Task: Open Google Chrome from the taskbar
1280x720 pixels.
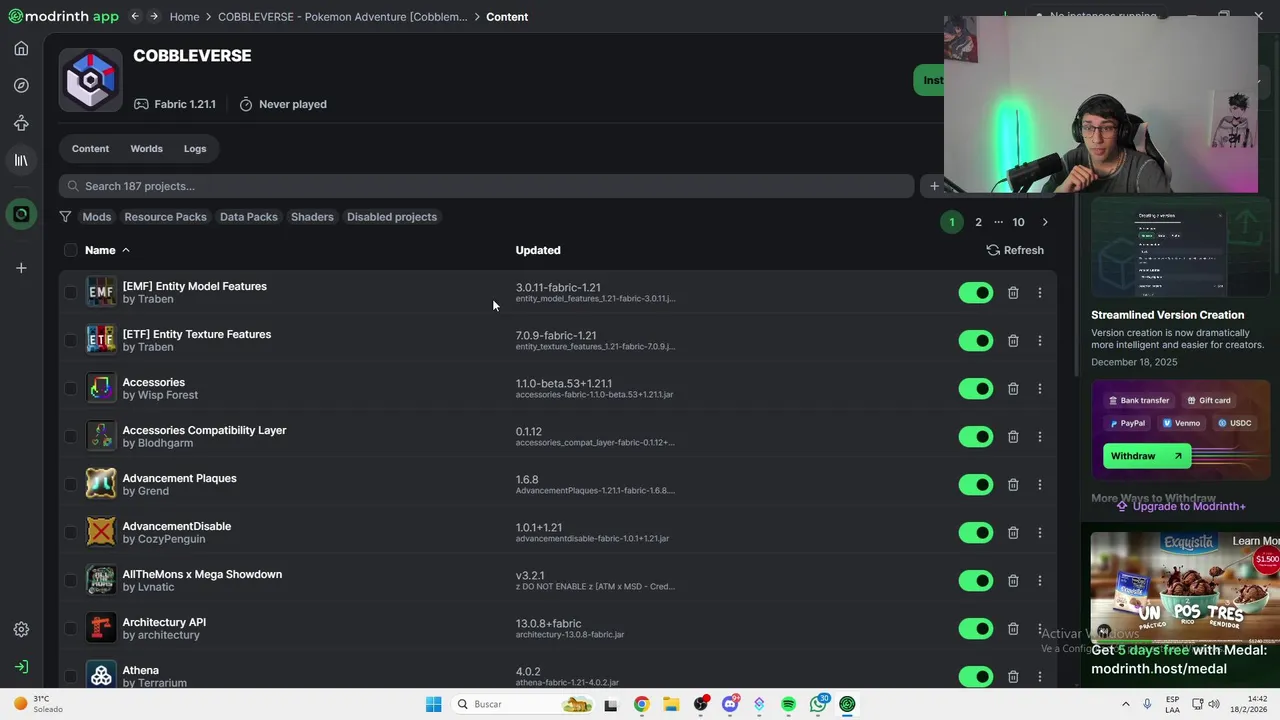Action: point(641,704)
